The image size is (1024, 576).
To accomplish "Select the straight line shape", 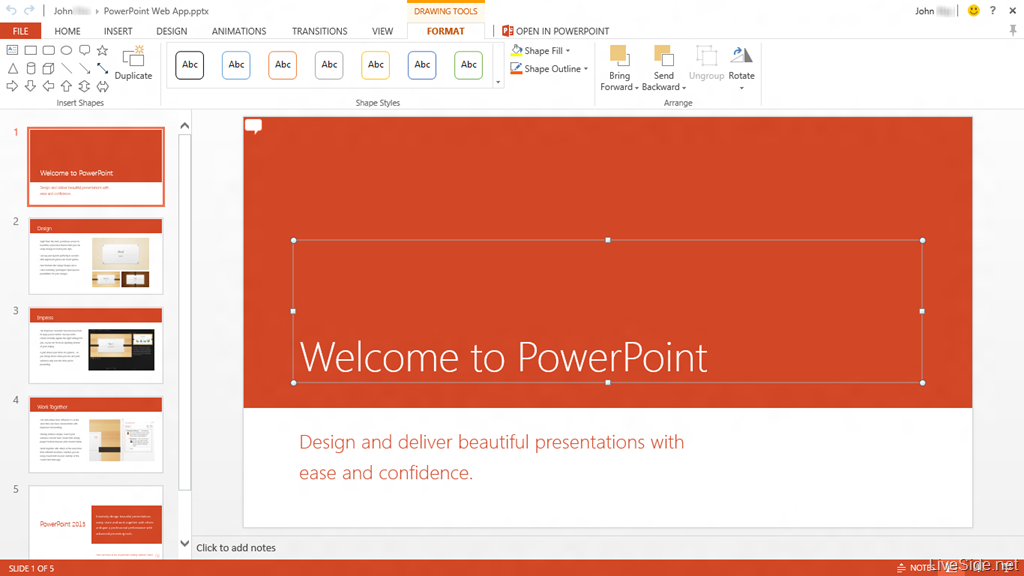I will 67,68.
